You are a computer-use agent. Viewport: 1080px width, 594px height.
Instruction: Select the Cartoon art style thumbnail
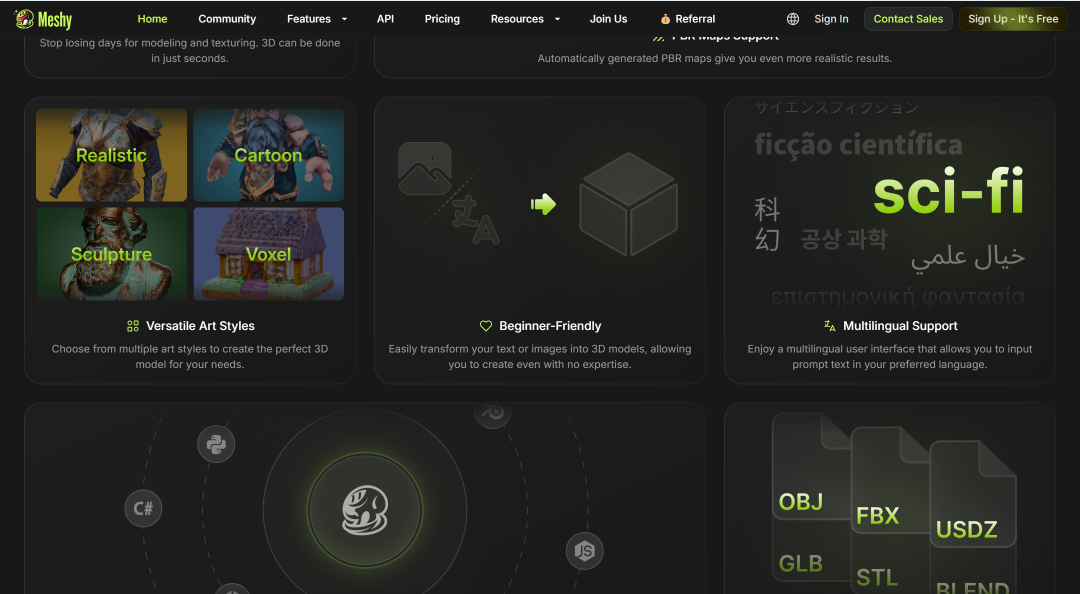pyautogui.click(x=269, y=155)
